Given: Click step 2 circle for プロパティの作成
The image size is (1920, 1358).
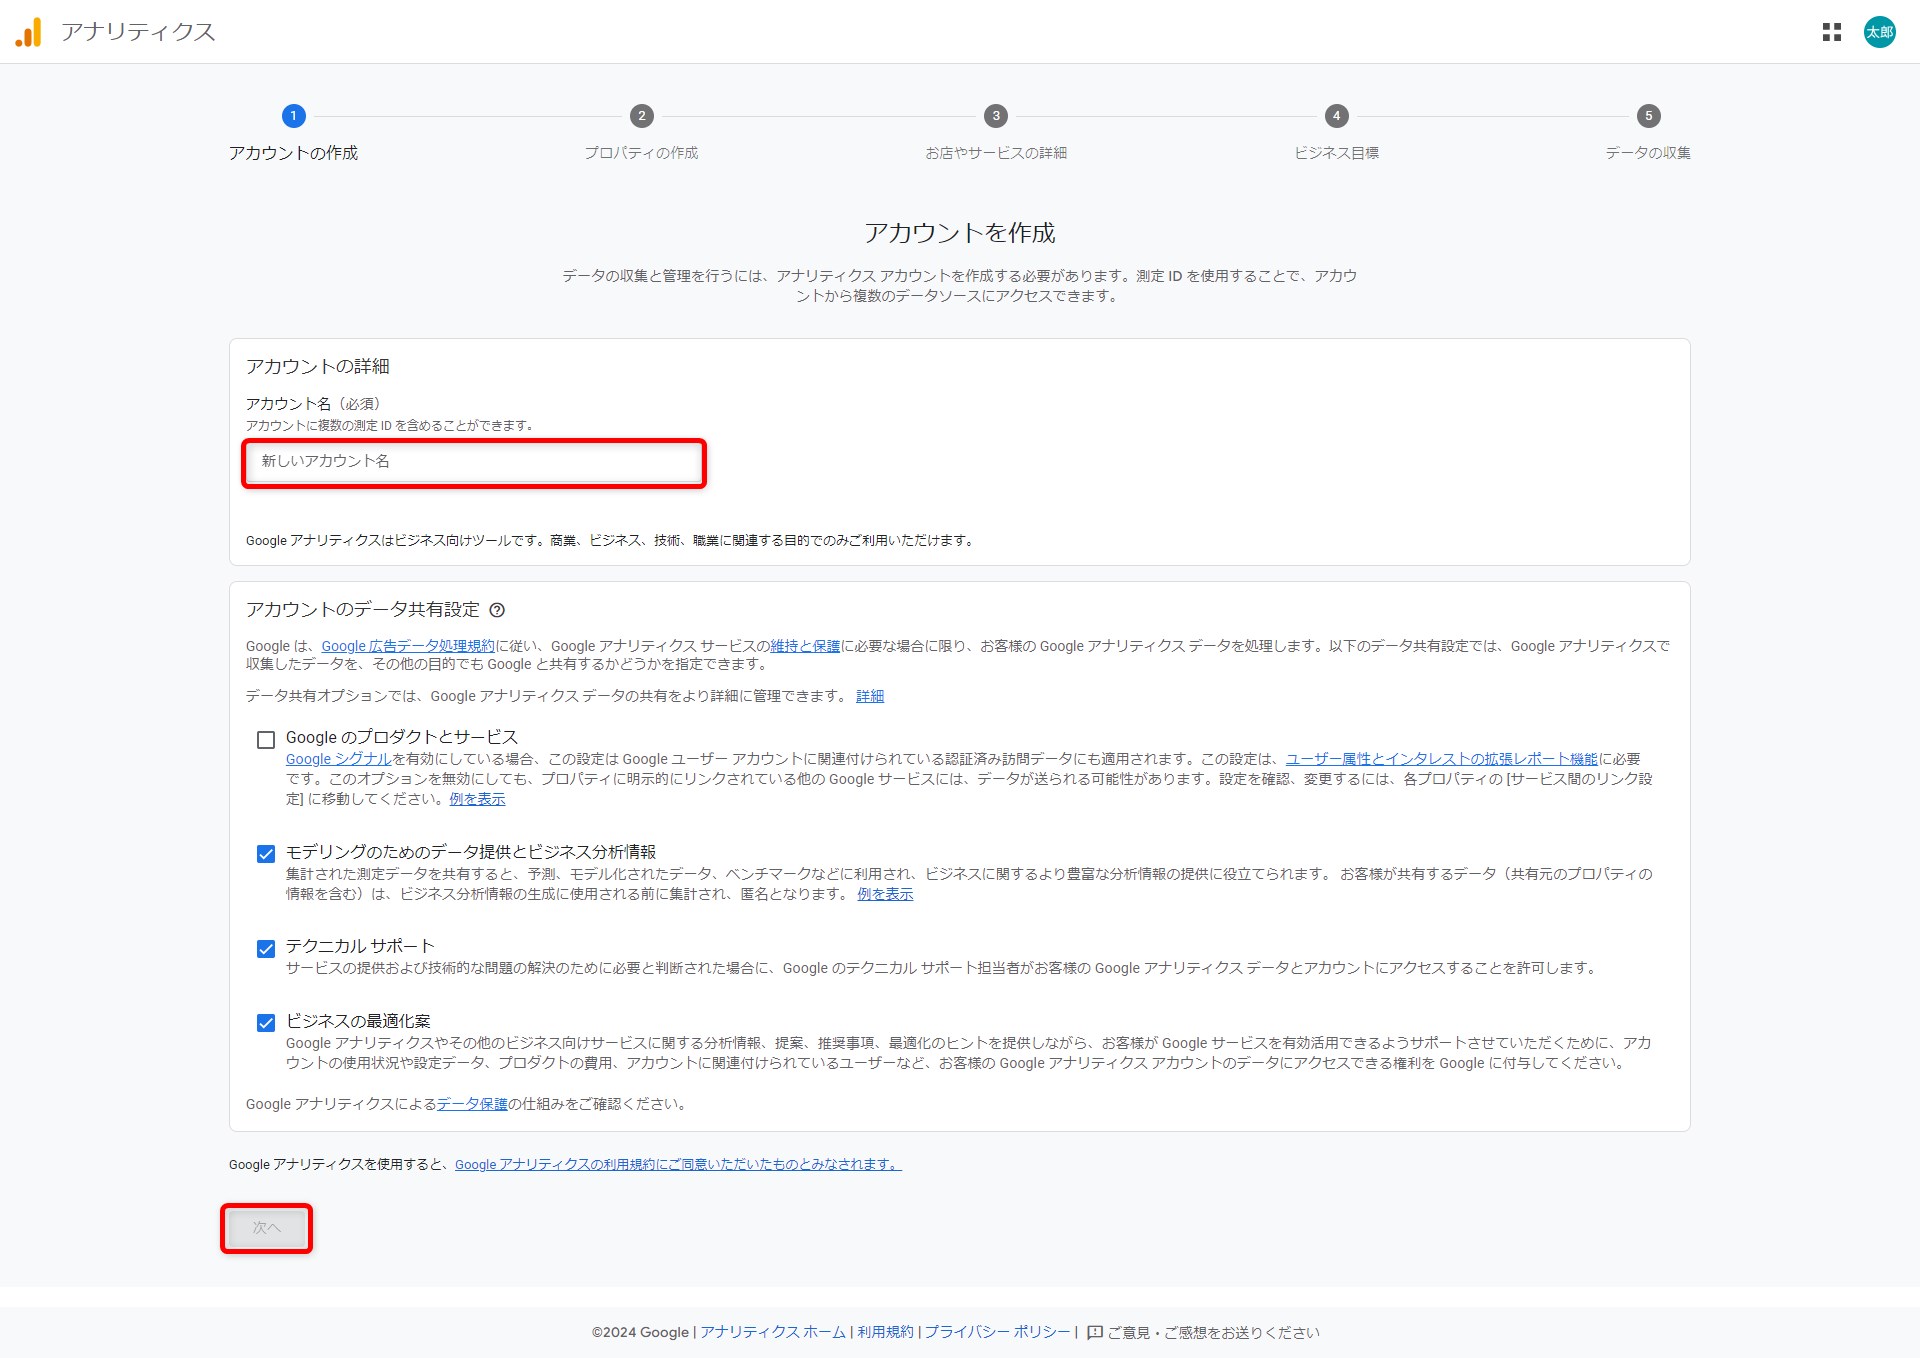Looking at the screenshot, I should (641, 116).
